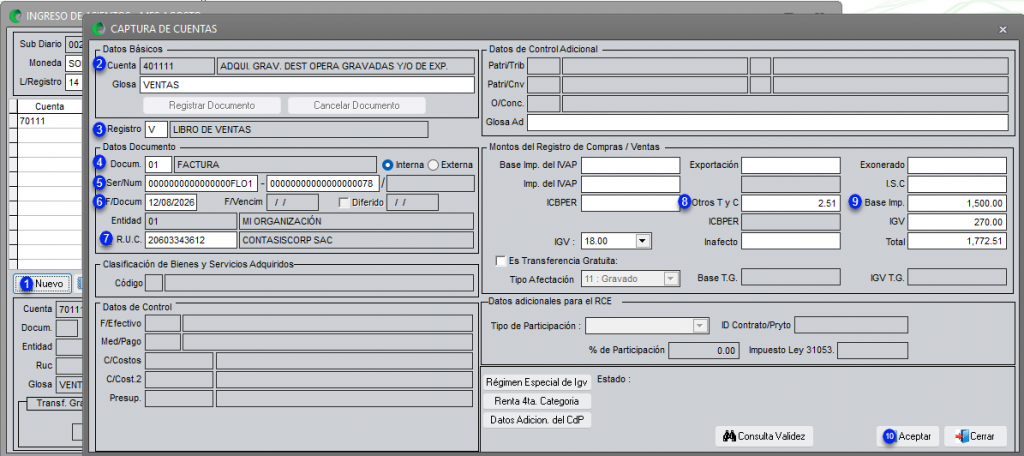Click the Registro code field with V

[157, 129]
